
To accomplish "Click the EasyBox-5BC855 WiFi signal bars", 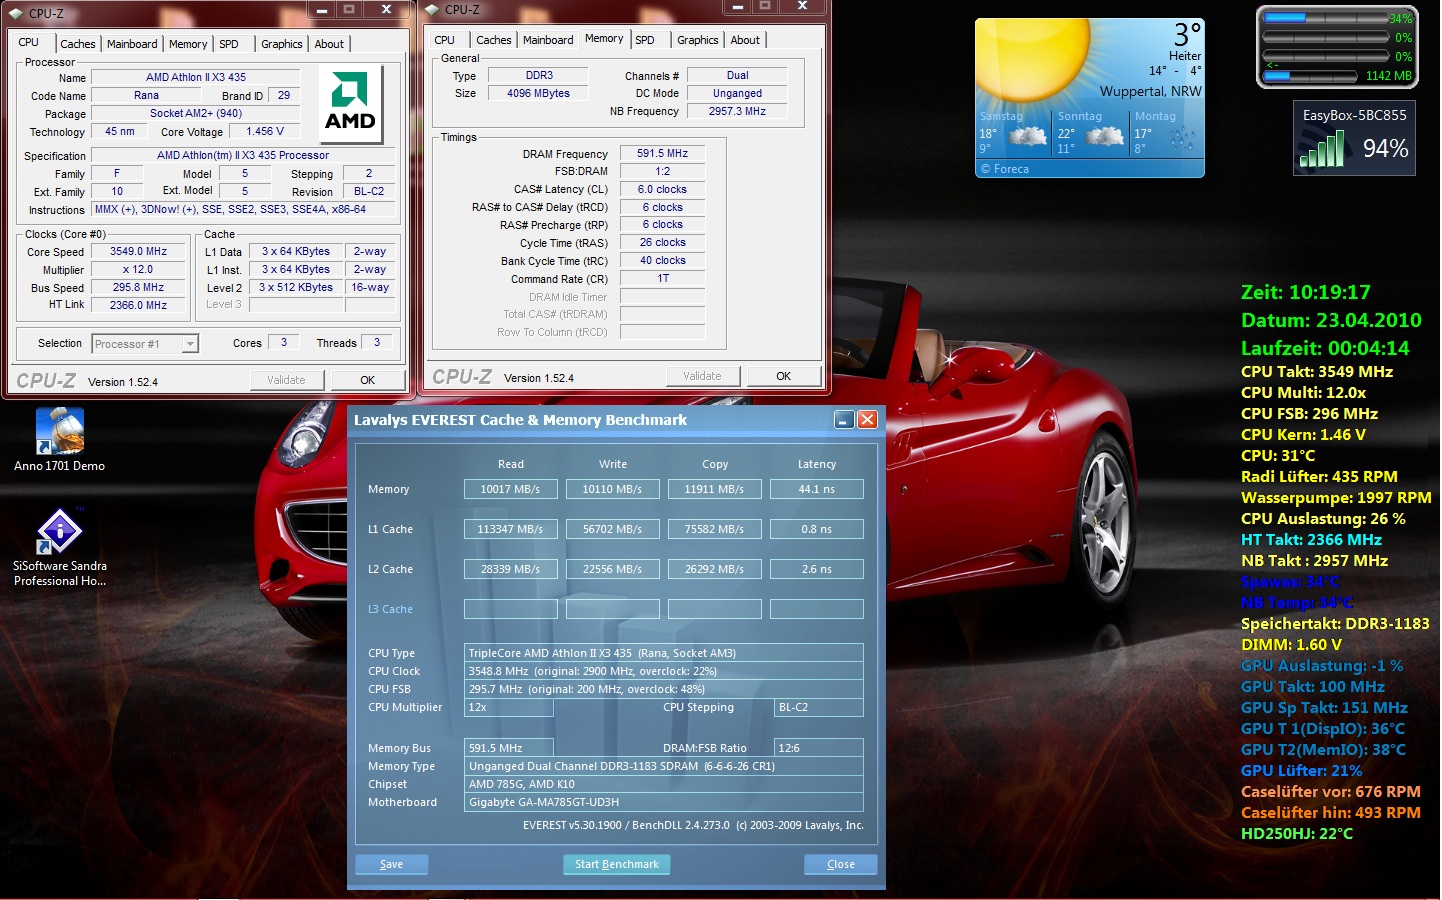I will 1322,151.
